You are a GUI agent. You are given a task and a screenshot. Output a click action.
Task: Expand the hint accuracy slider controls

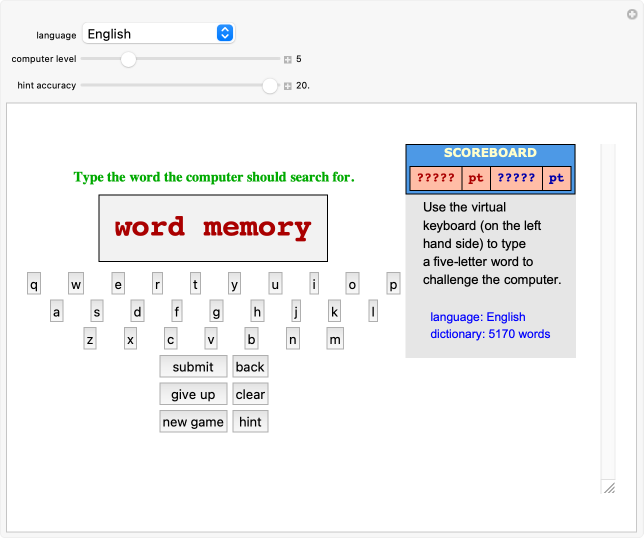[287, 86]
